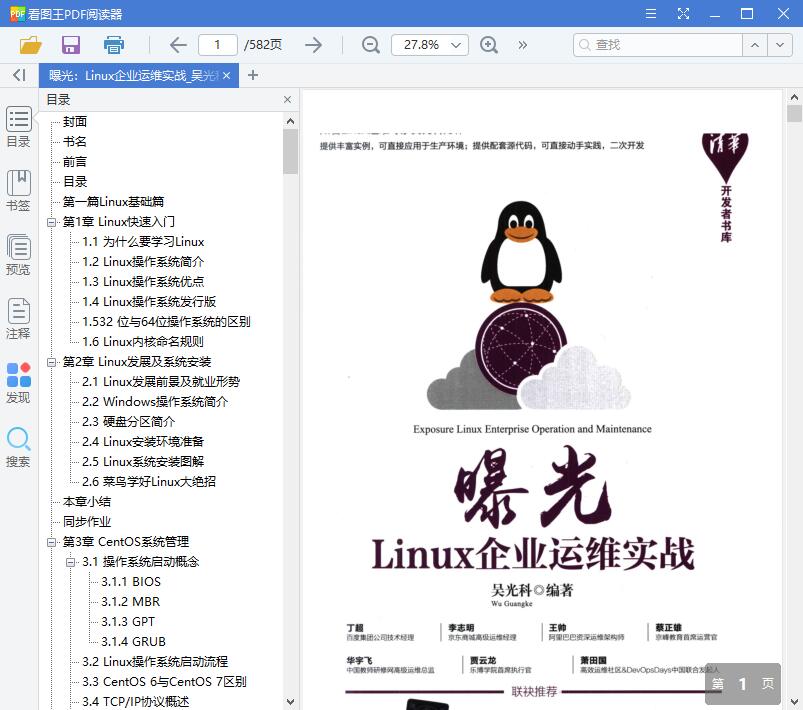The width and height of the screenshot is (803, 710).
Task: Jump to 目录 entry in outline tree
Action: coord(75,181)
